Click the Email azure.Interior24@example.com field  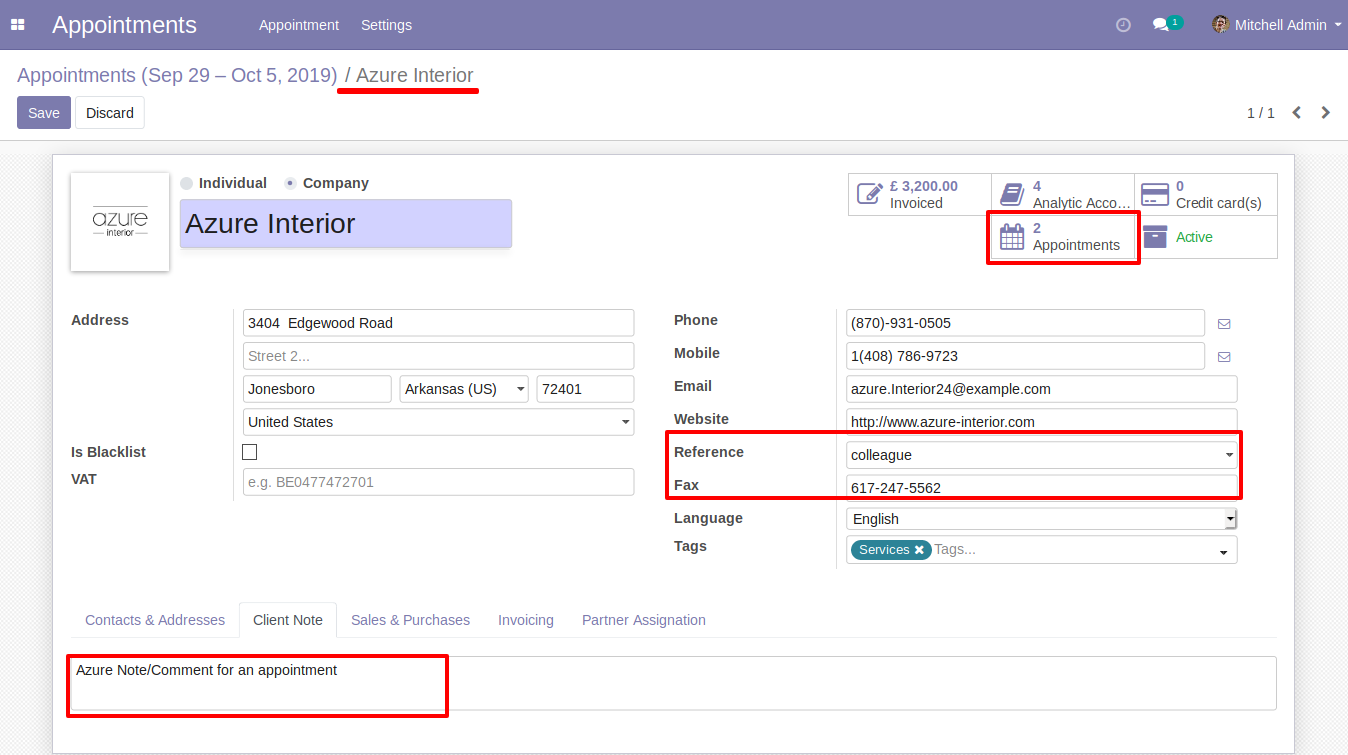pos(1041,389)
